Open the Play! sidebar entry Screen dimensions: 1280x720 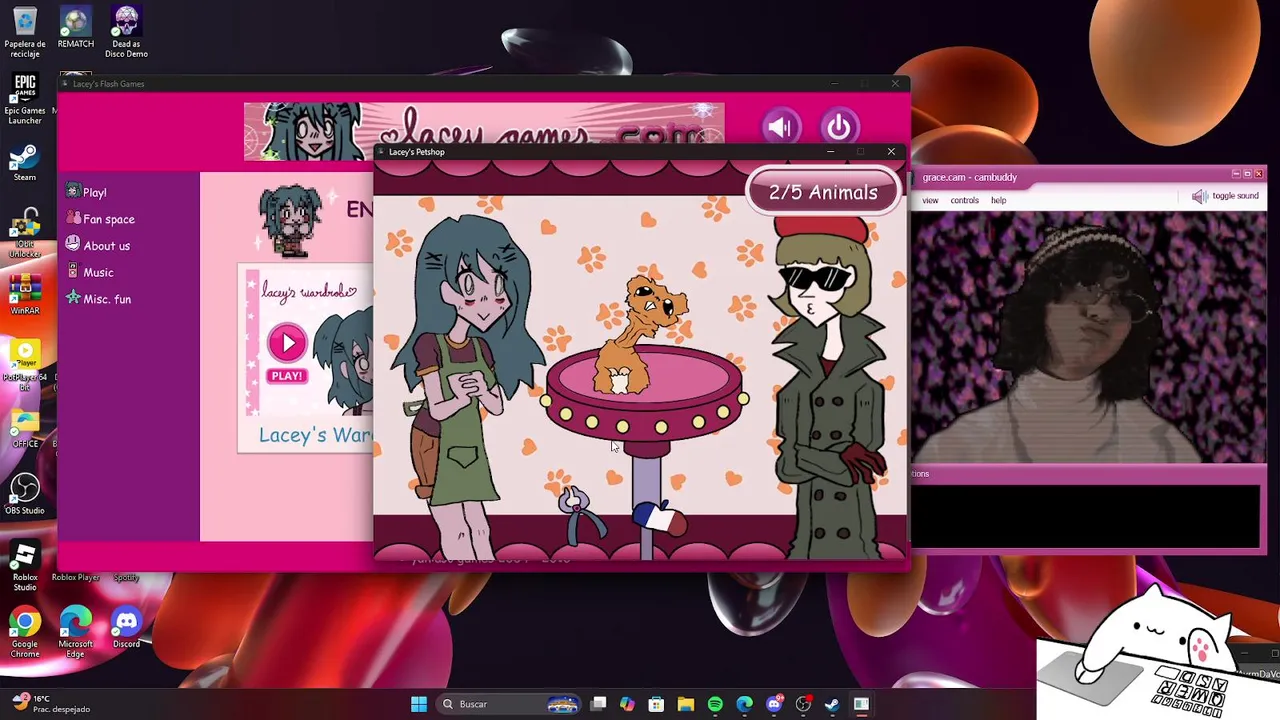pyautogui.click(x=94, y=192)
